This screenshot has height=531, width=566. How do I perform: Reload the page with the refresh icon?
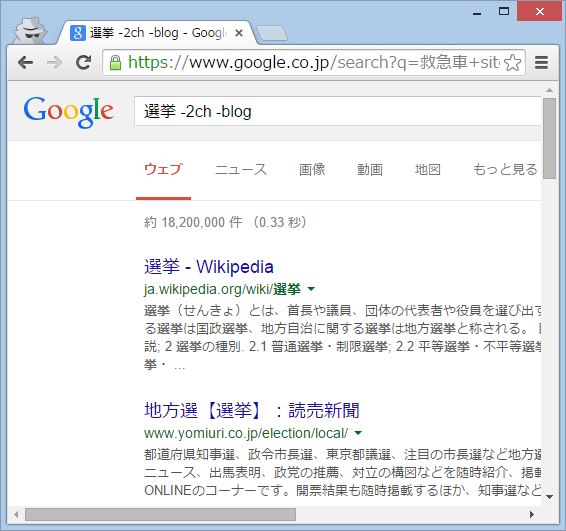point(83,62)
